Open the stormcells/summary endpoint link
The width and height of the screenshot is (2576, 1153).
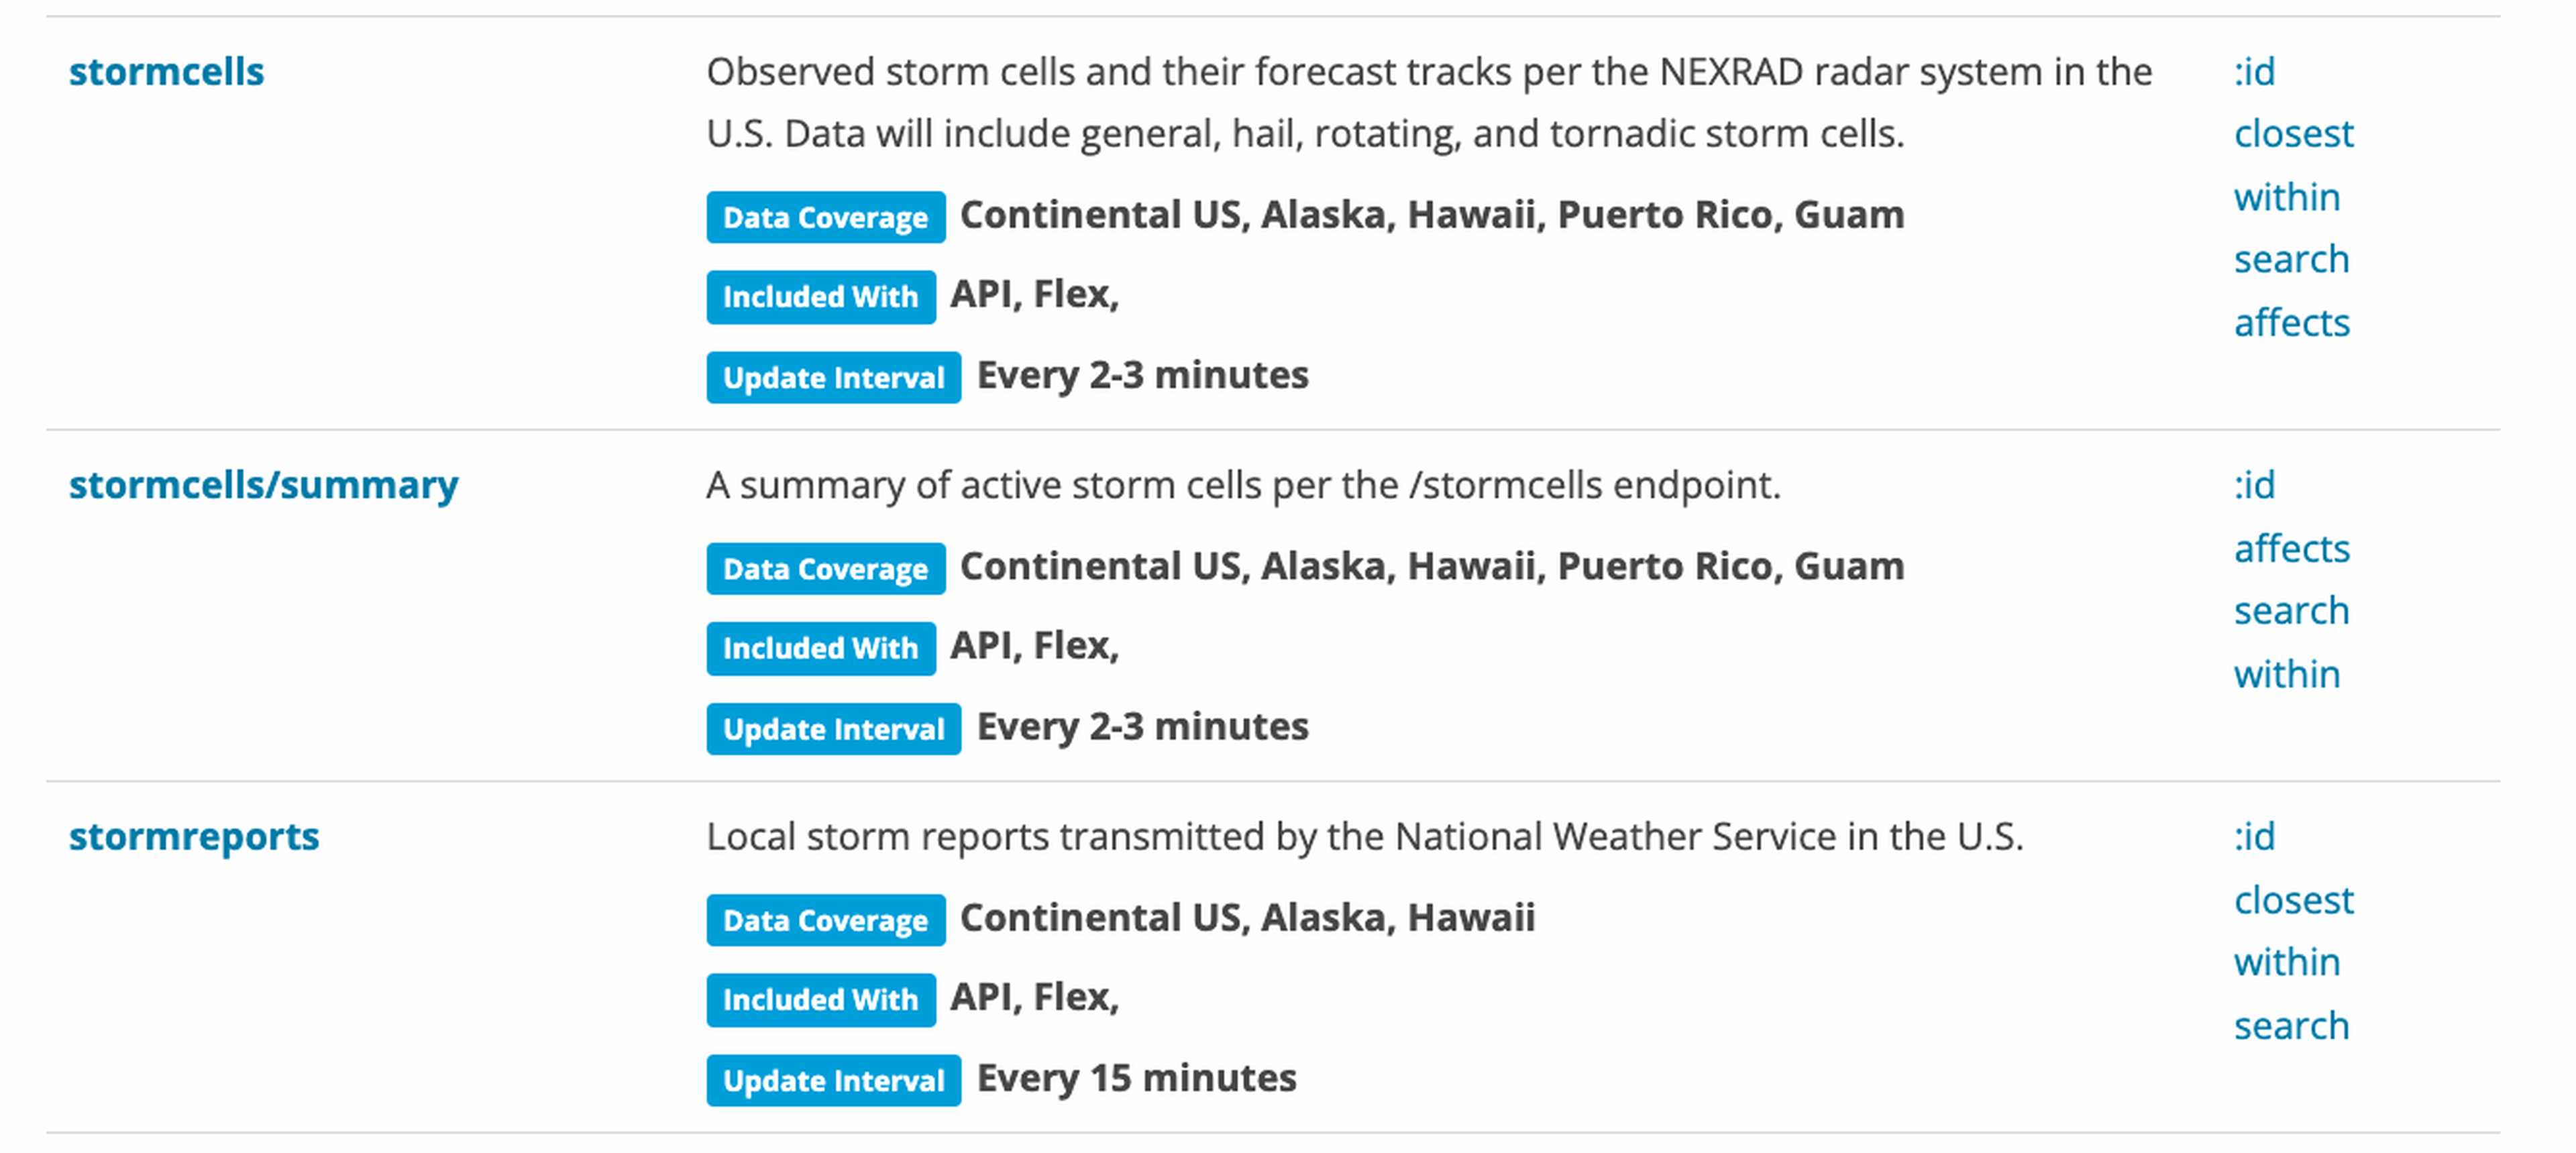pyautogui.click(x=263, y=485)
